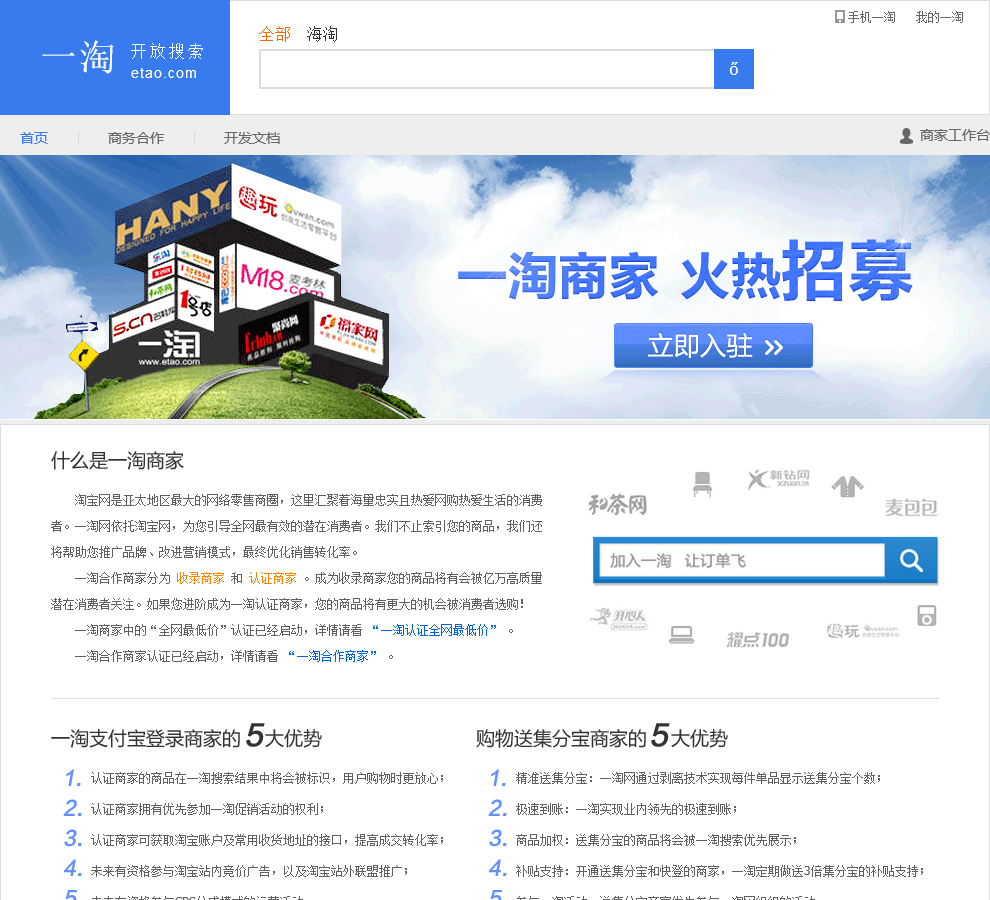Open “一淘合作商家” link

point(332,656)
